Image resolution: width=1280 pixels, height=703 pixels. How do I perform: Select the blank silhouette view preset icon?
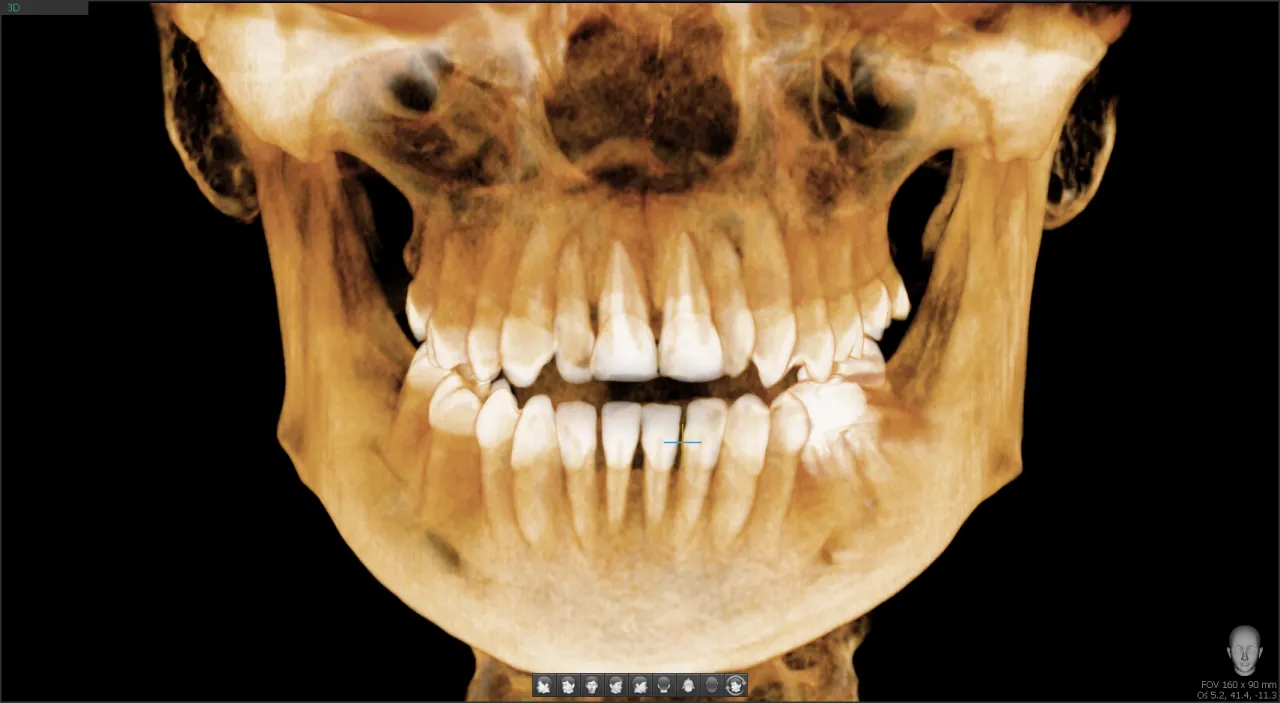click(712, 685)
